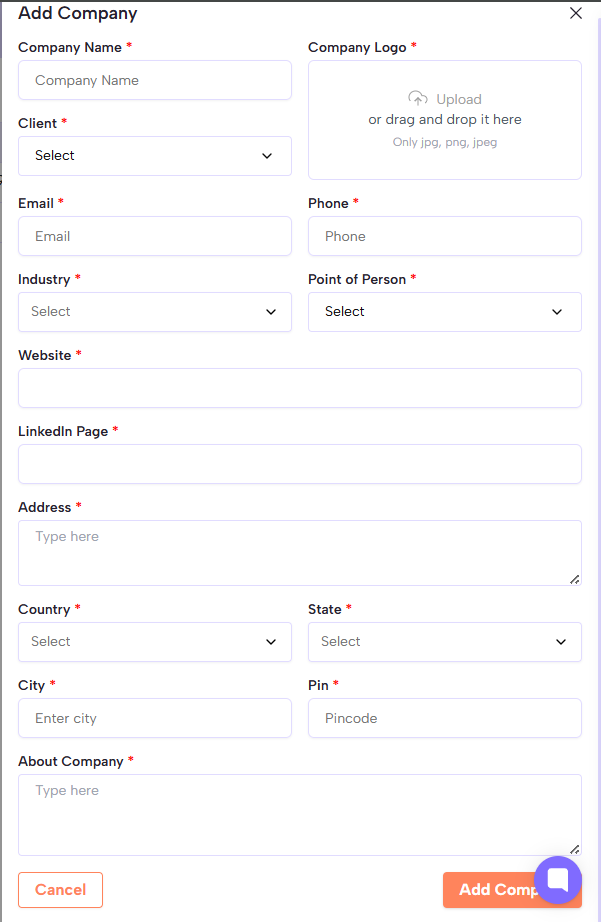Open the State dropdown

tap(444, 642)
